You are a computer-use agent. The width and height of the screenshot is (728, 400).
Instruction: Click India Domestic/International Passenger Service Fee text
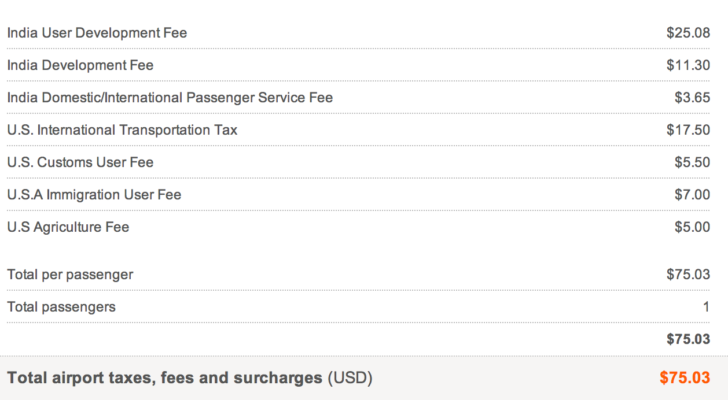pyautogui.click(x=170, y=98)
